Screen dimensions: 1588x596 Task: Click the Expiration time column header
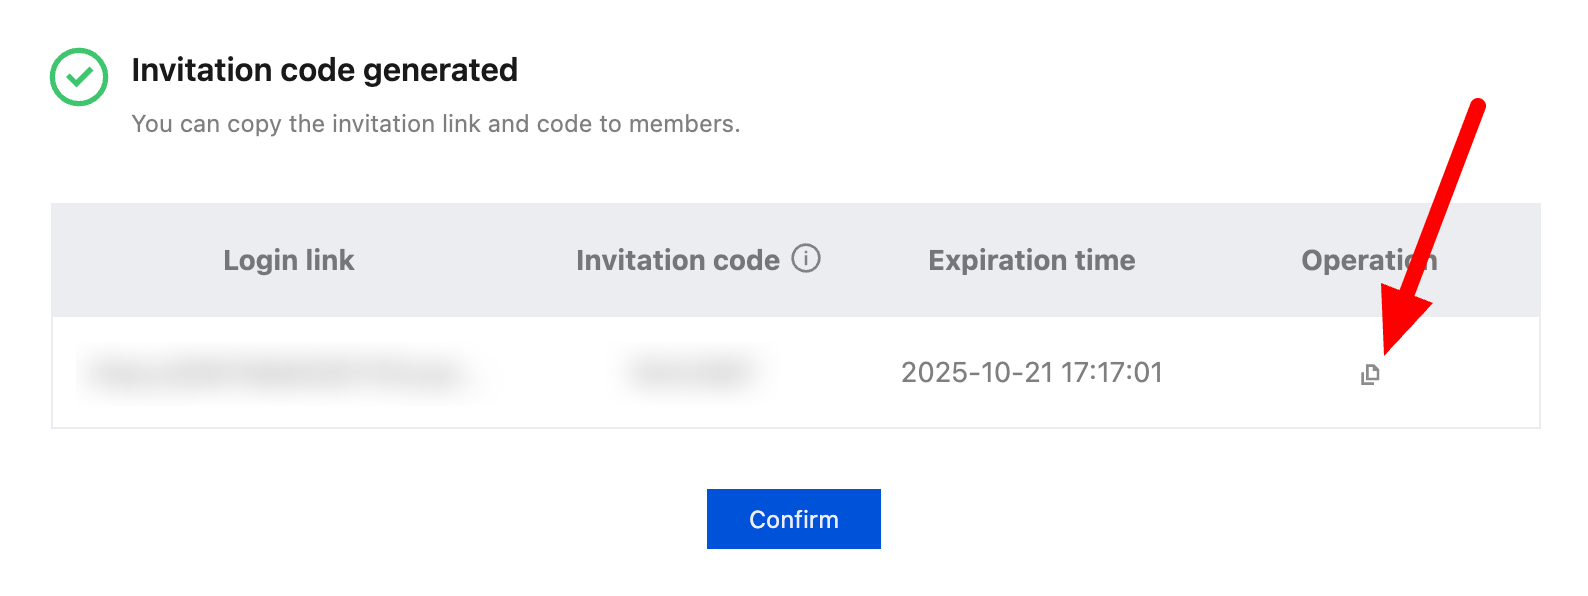[x=1031, y=261]
